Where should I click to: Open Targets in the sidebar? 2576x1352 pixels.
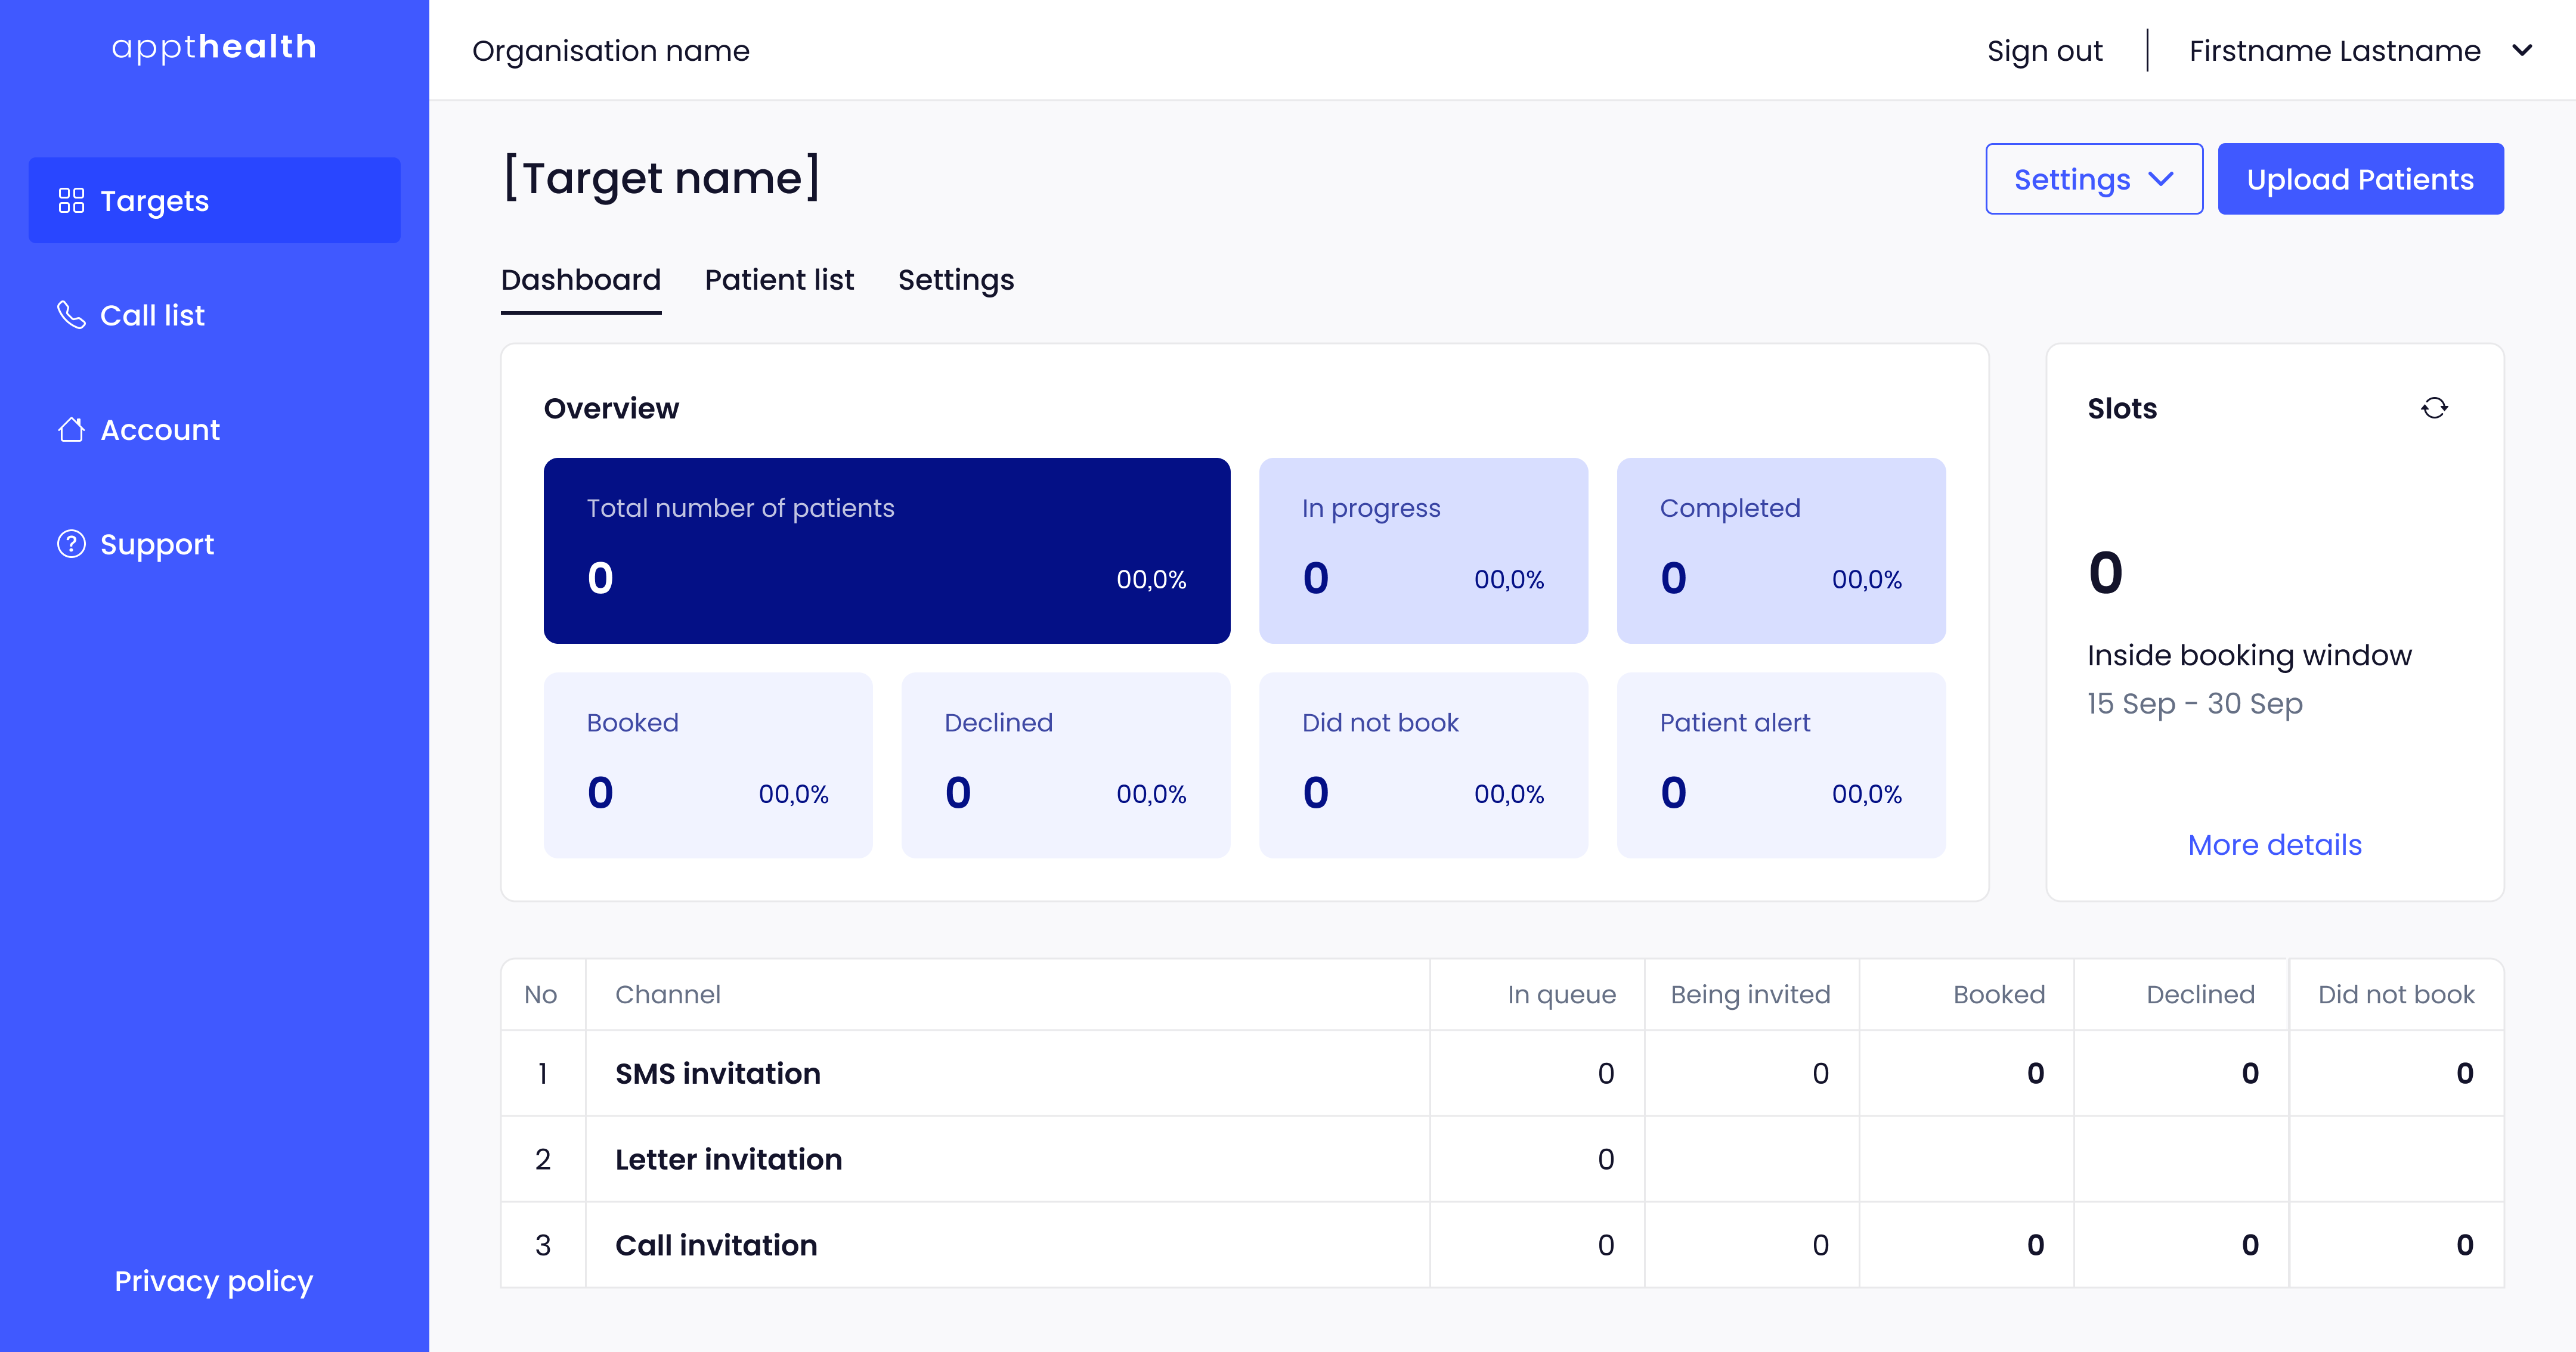point(214,200)
